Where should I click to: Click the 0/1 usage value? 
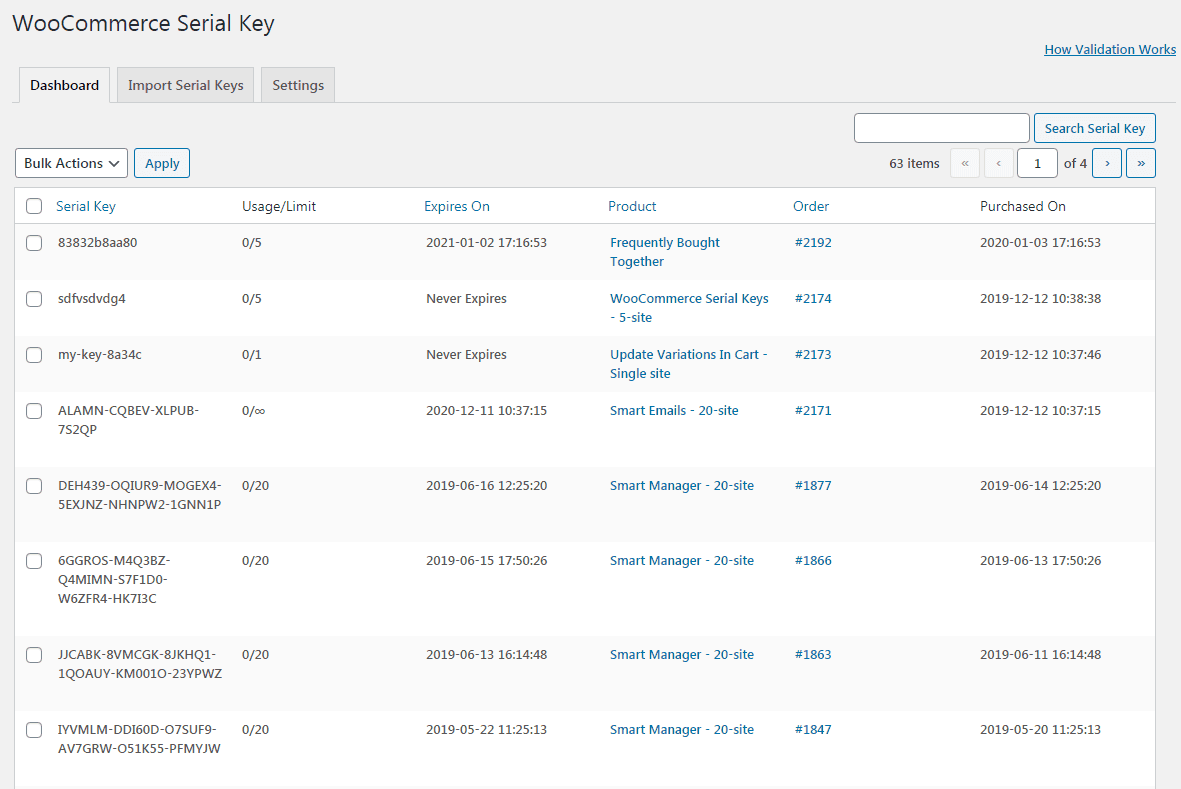252,355
